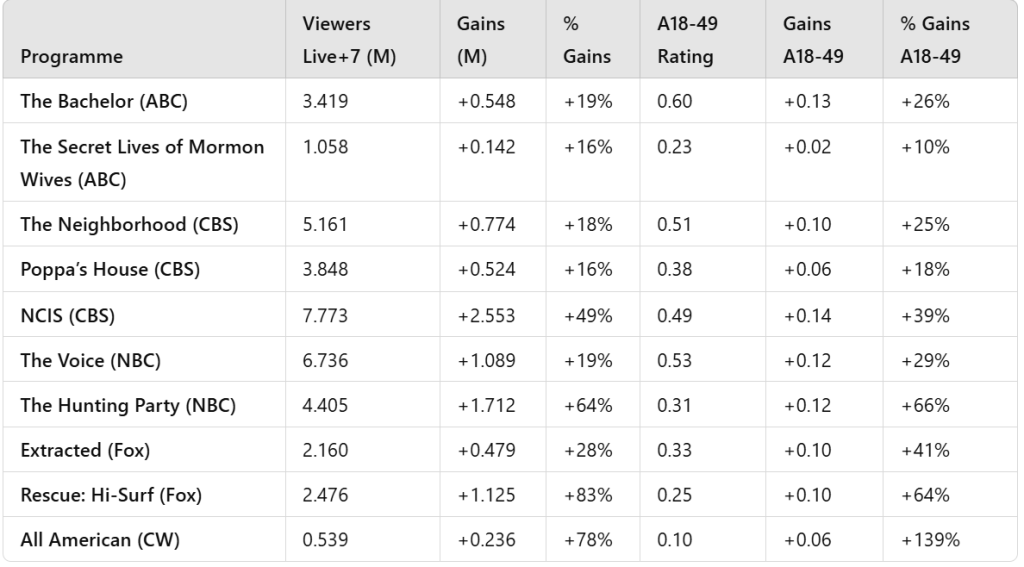This screenshot has width=1024, height=567.
Task: Click the NCIS (CBS) programme cell
Action: [67, 315]
